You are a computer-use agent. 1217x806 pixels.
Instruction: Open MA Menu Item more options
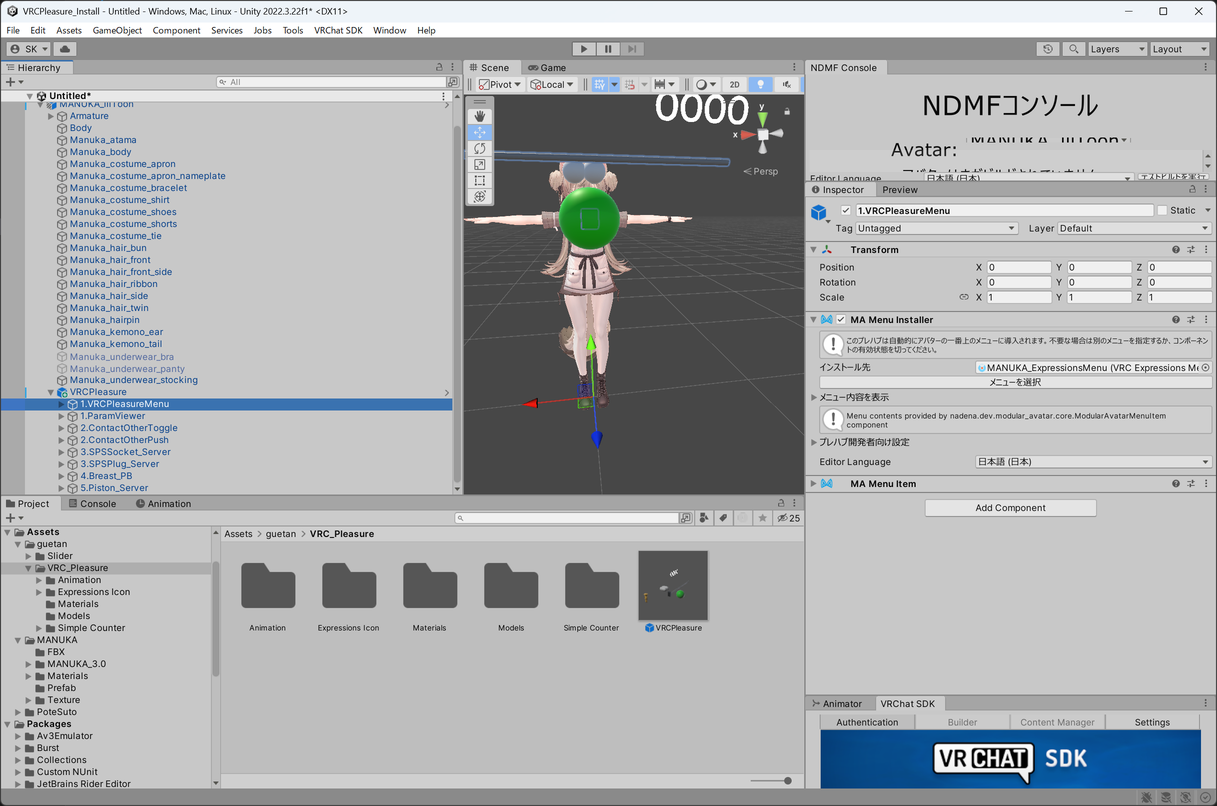coord(1206,484)
